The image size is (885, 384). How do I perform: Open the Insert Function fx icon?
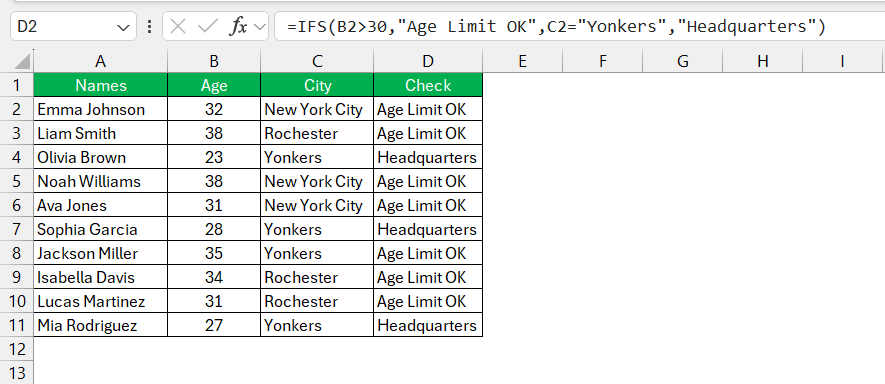(238, 27)
